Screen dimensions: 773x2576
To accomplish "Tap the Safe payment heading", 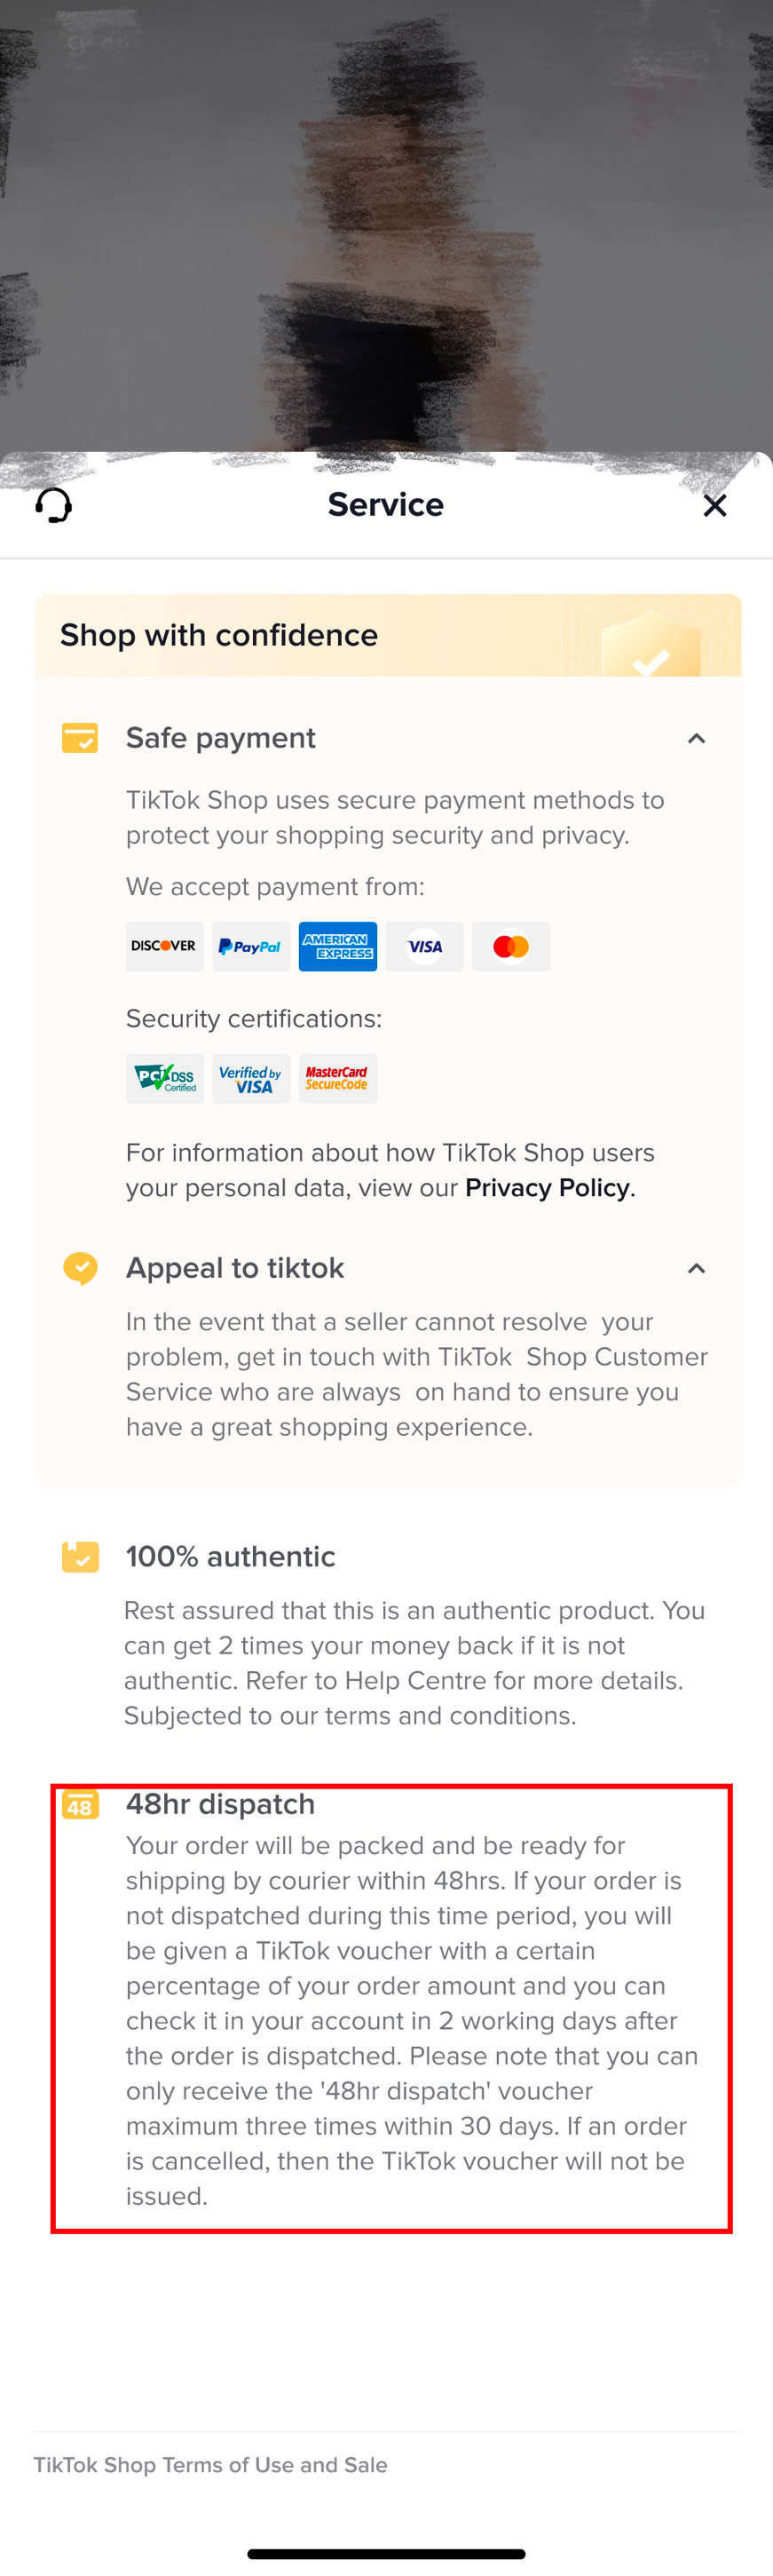I will [x=221, y=738].
